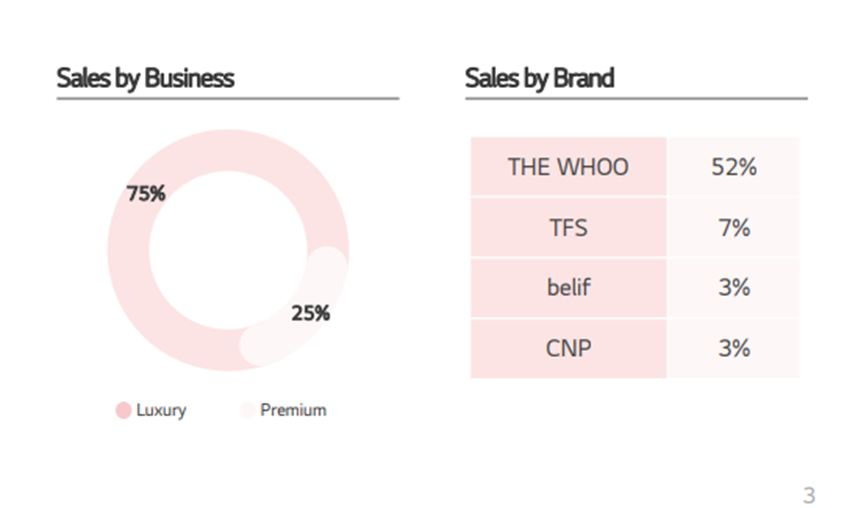This screenshot has height=508, width=847.
Task: Click the 75% donut chart label
Action: tap(146, 193)
